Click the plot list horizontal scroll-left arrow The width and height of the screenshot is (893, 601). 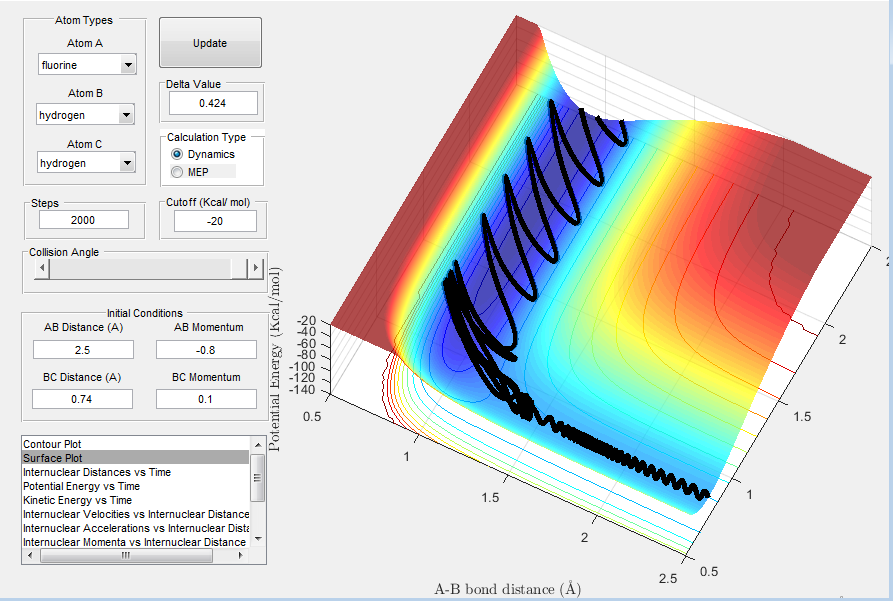click(x=30, y=555)
